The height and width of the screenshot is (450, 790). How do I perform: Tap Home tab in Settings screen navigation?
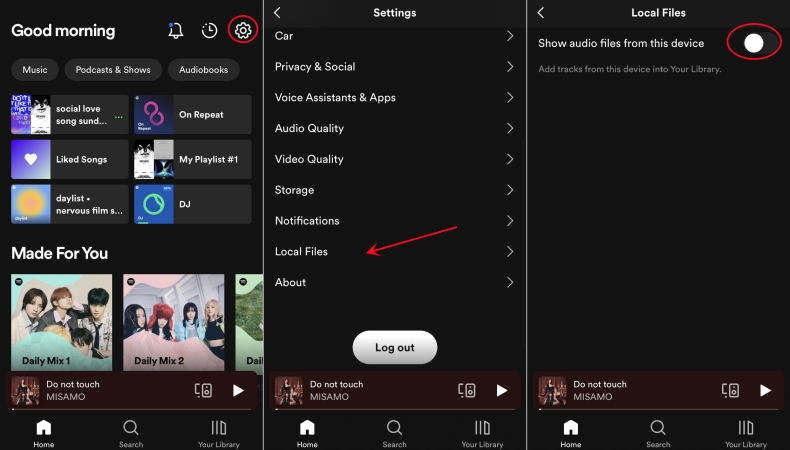pos(307,434)
